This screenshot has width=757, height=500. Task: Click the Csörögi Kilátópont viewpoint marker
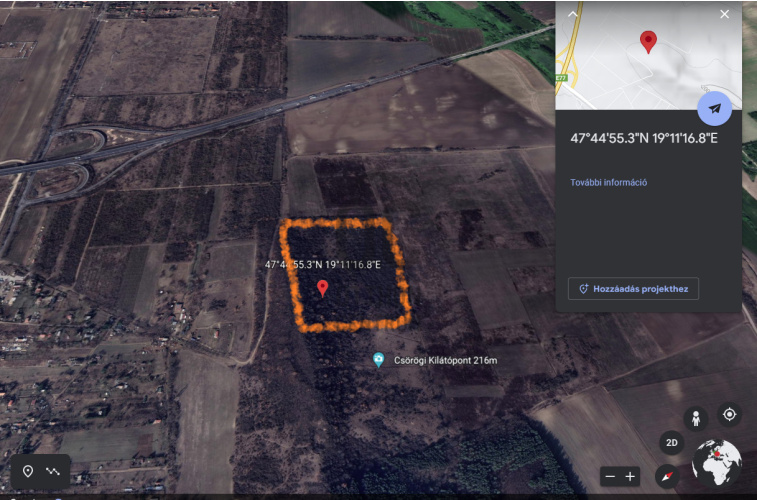point(378,360)
